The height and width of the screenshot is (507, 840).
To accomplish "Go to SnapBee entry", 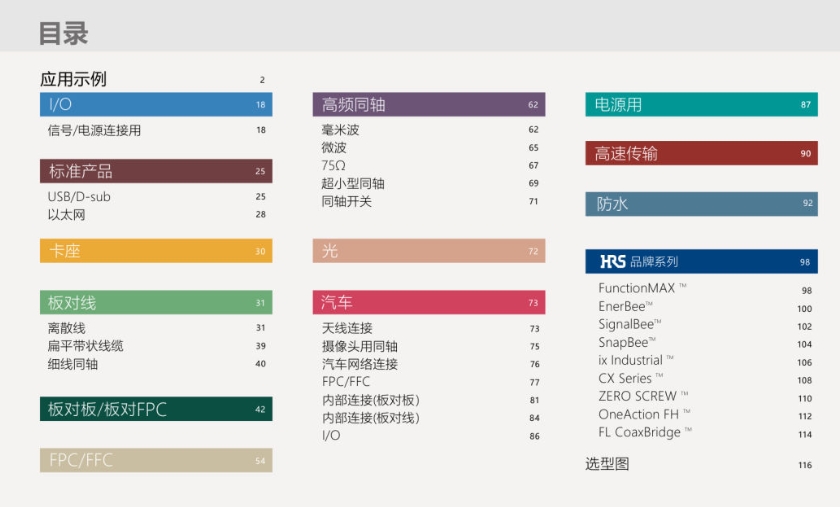I will coord(627,342).
